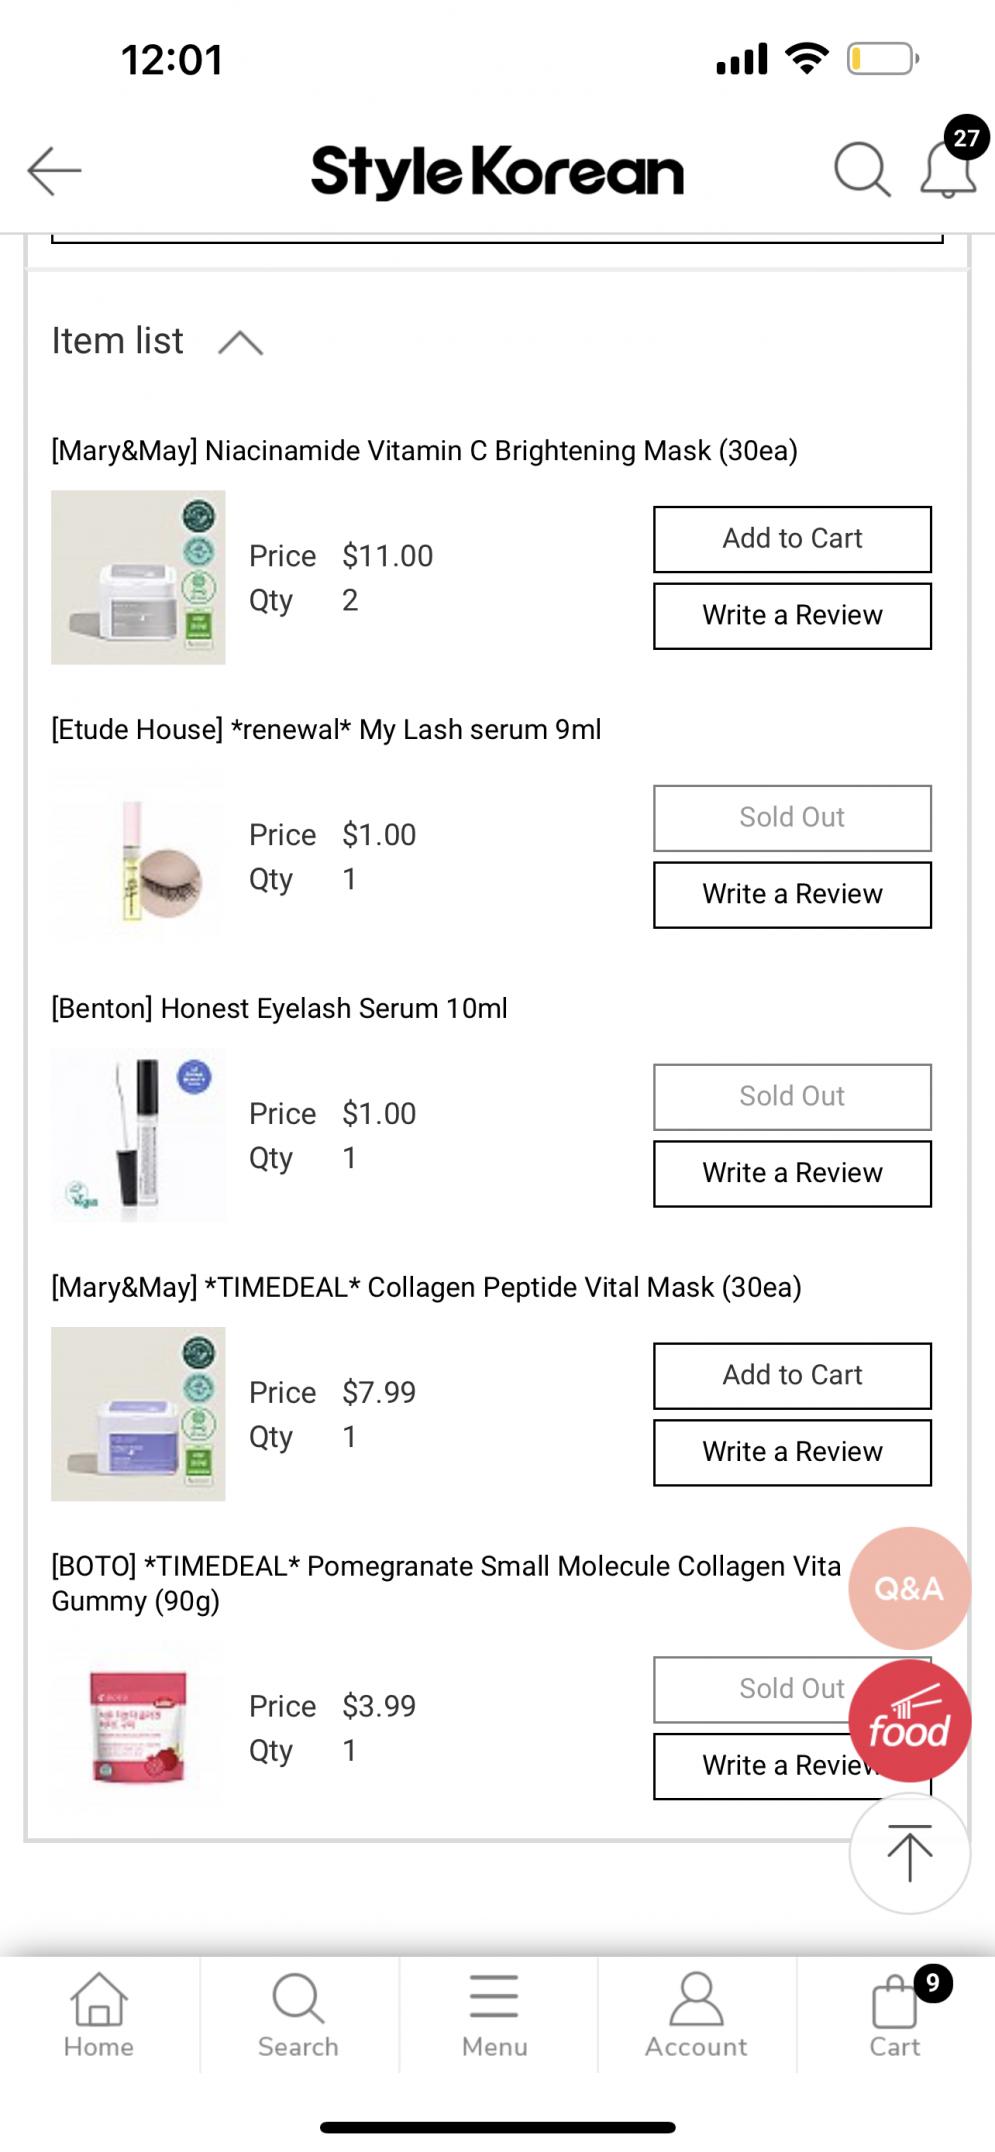Viewport: 995px width, 2152px height.
Task: Open Search tab in bottom bar
Action: [x=298, y=2014]
